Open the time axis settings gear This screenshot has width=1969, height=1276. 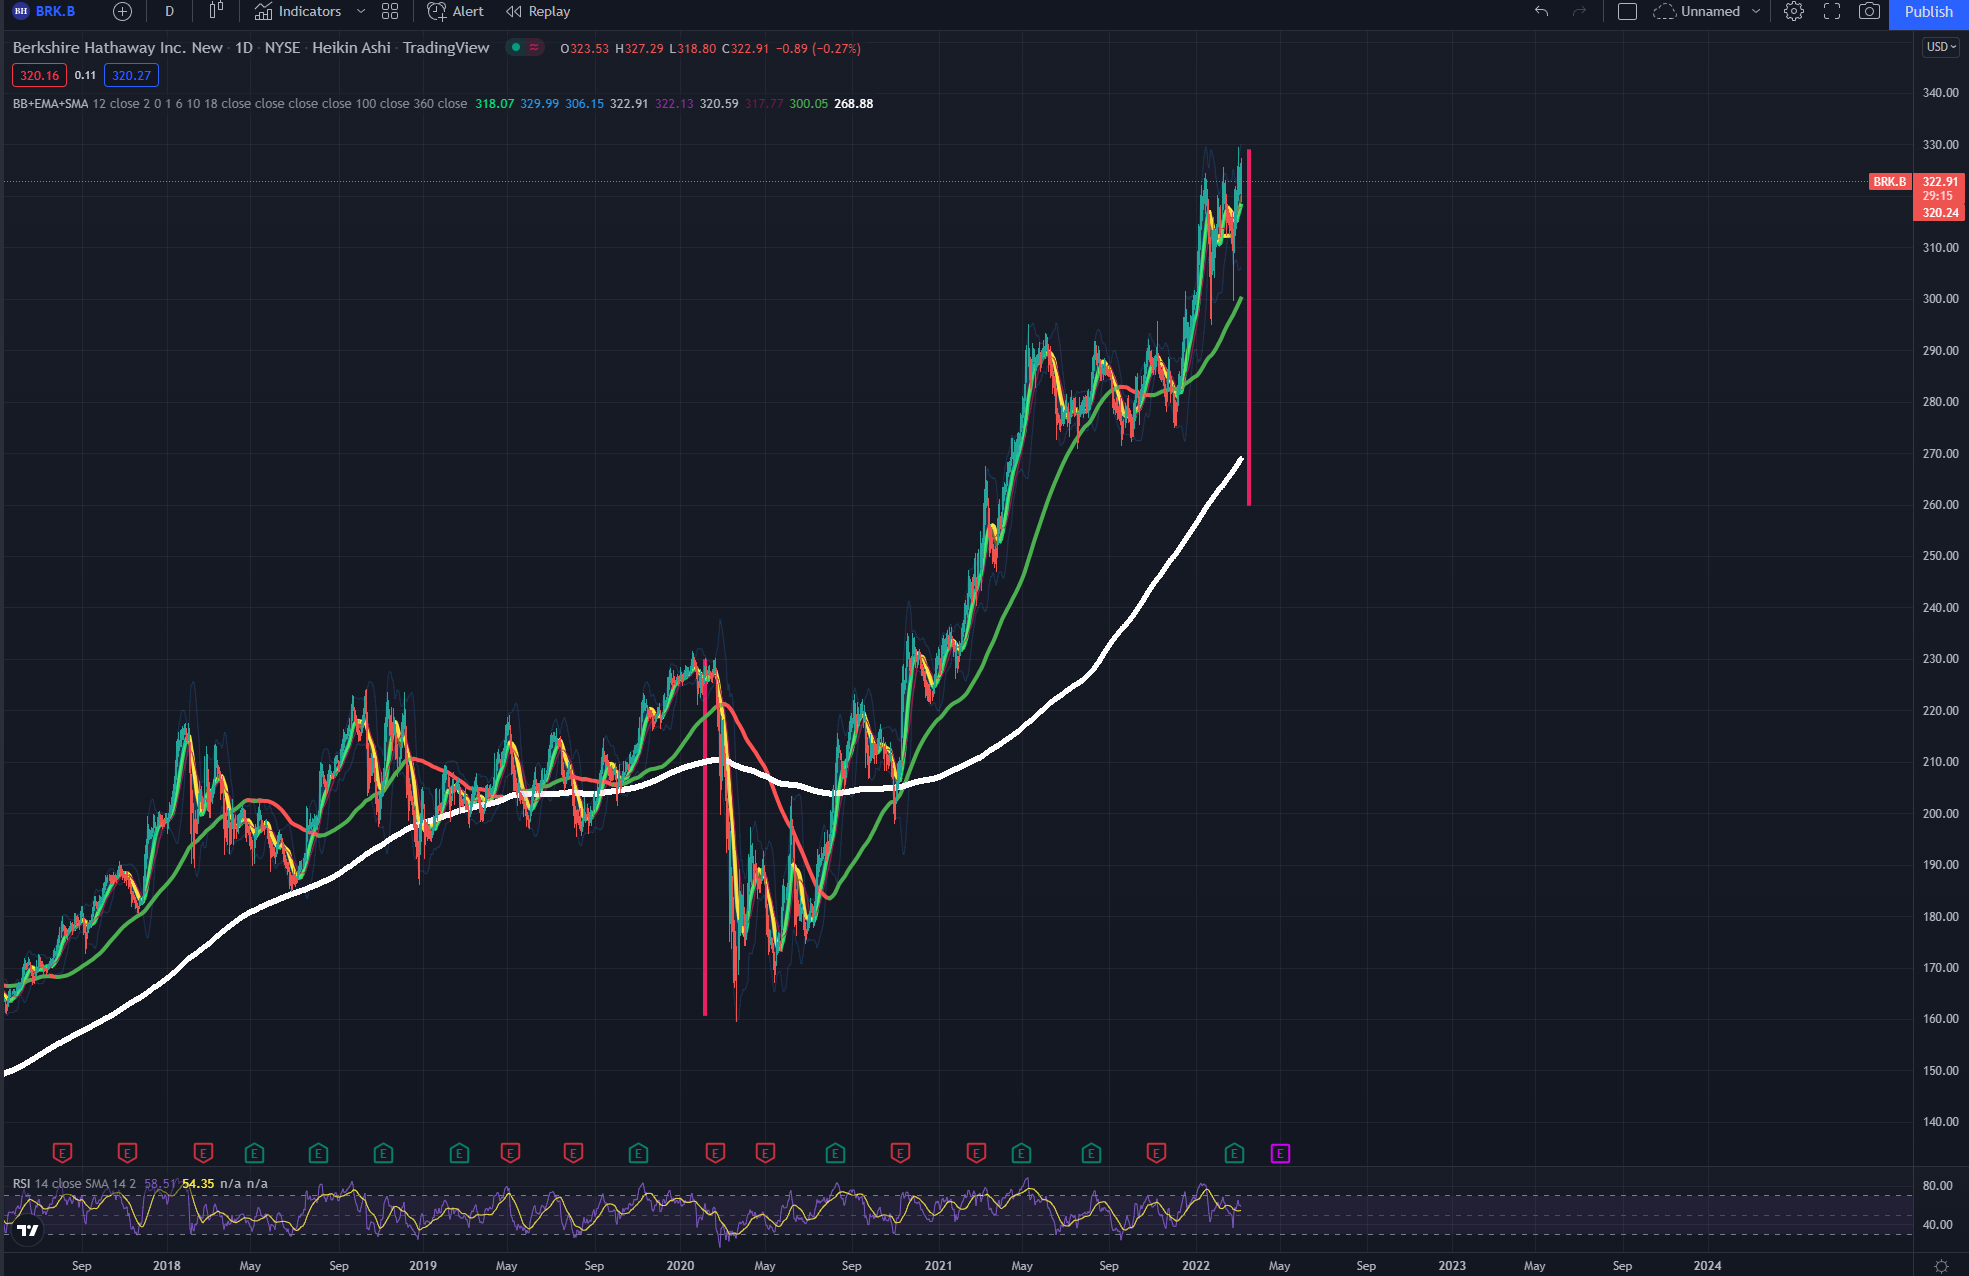point(1942,1266)
